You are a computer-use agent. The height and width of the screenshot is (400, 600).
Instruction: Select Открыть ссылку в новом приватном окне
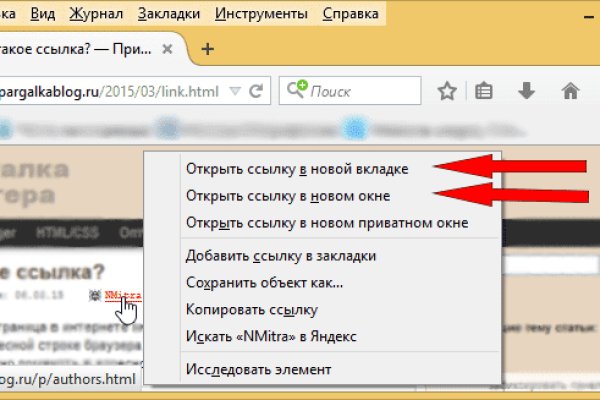(327, 222)
